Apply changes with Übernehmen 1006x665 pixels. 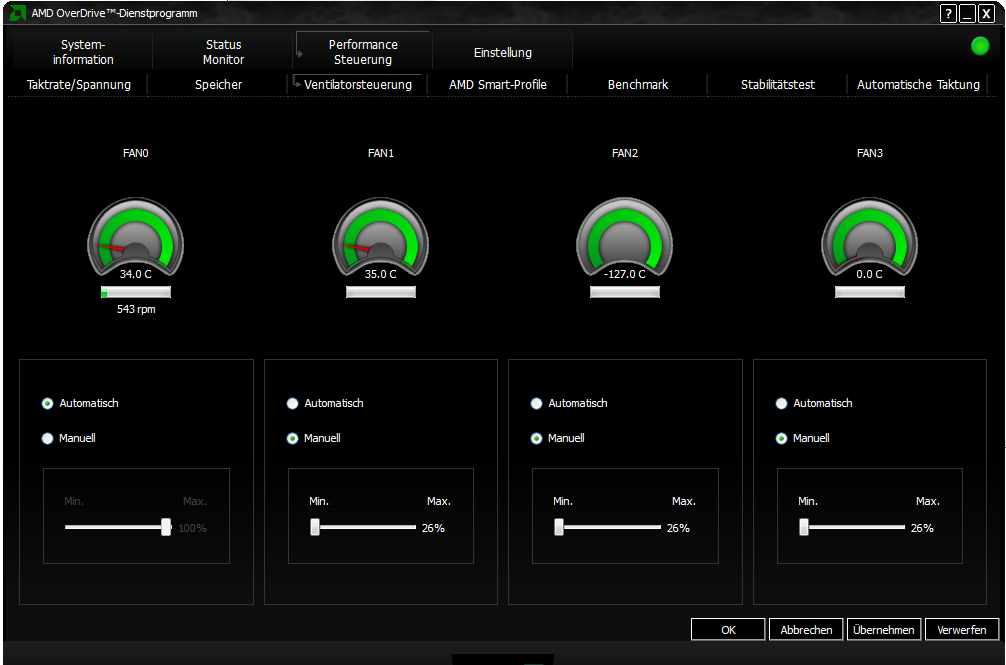click(x=884, y=630)
